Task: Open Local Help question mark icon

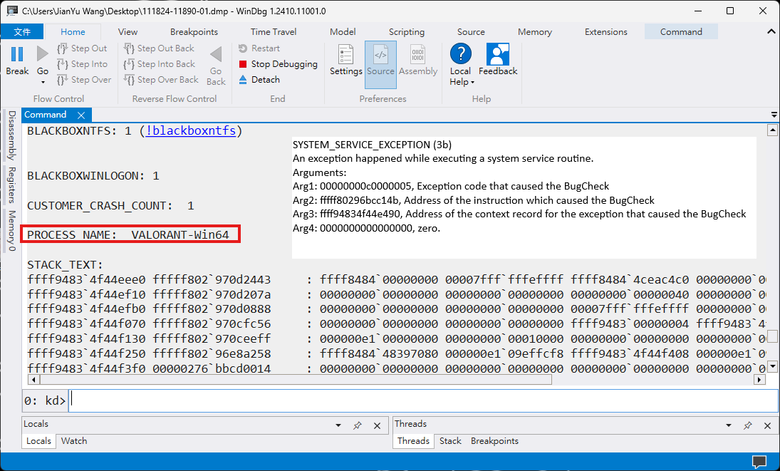Action: (461, 54)
